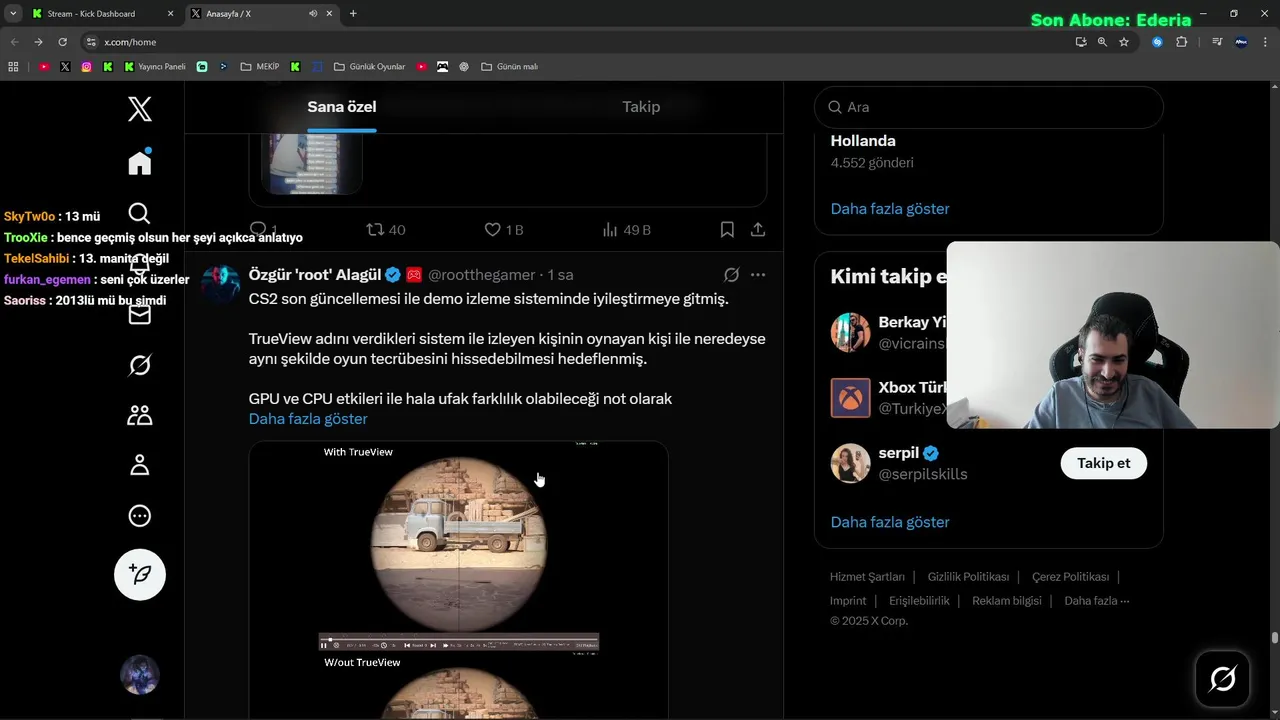The image size is (1280, 720).
Task: Show more suggestions under 'Kimi takip etmeli'
Action: (890, 522)
